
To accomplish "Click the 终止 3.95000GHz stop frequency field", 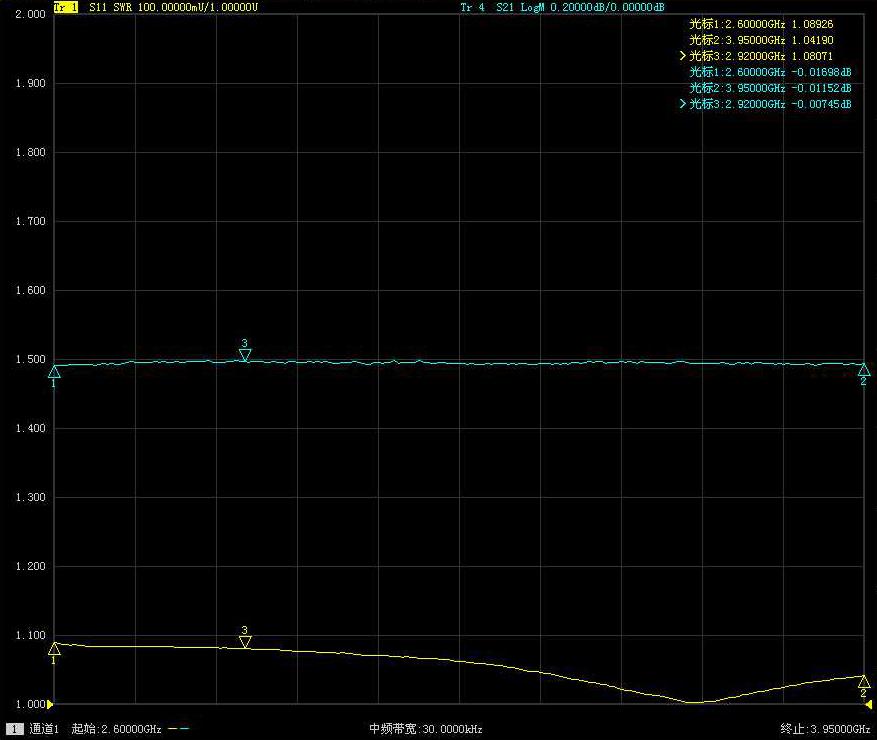I will coord(826,729).
